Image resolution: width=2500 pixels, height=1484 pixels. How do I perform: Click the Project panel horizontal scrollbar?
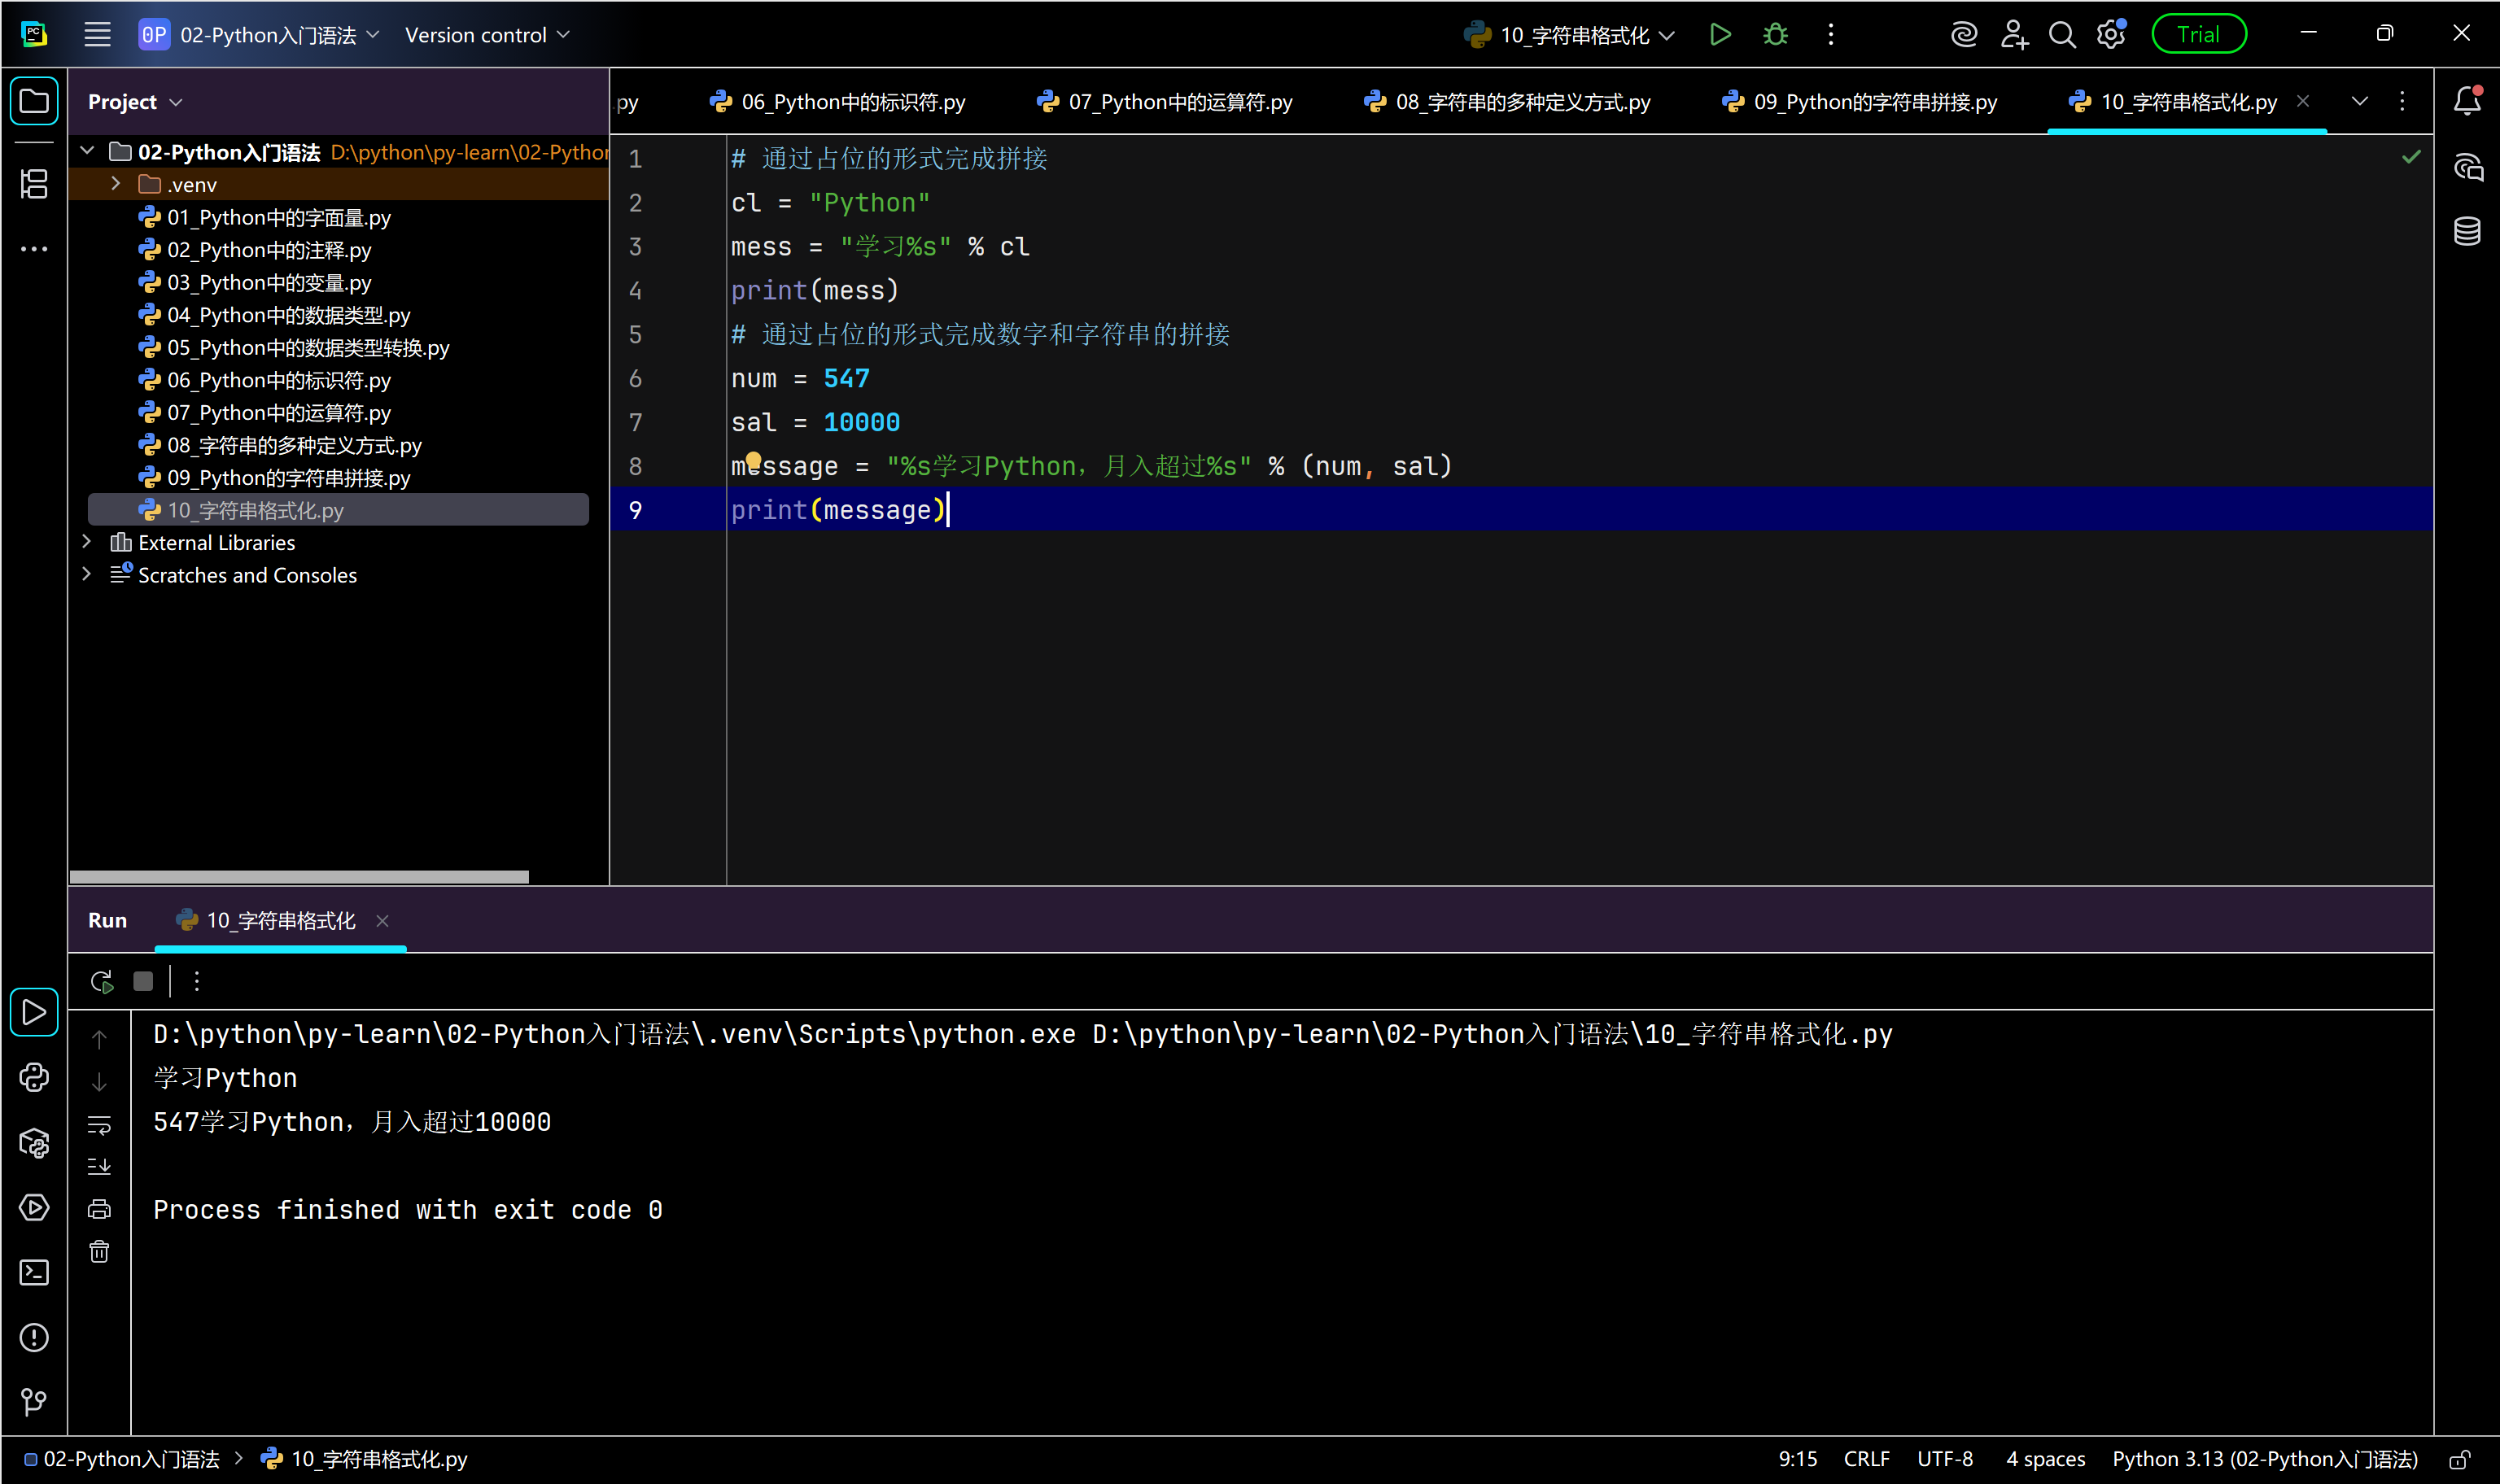[x=299, y=877]
